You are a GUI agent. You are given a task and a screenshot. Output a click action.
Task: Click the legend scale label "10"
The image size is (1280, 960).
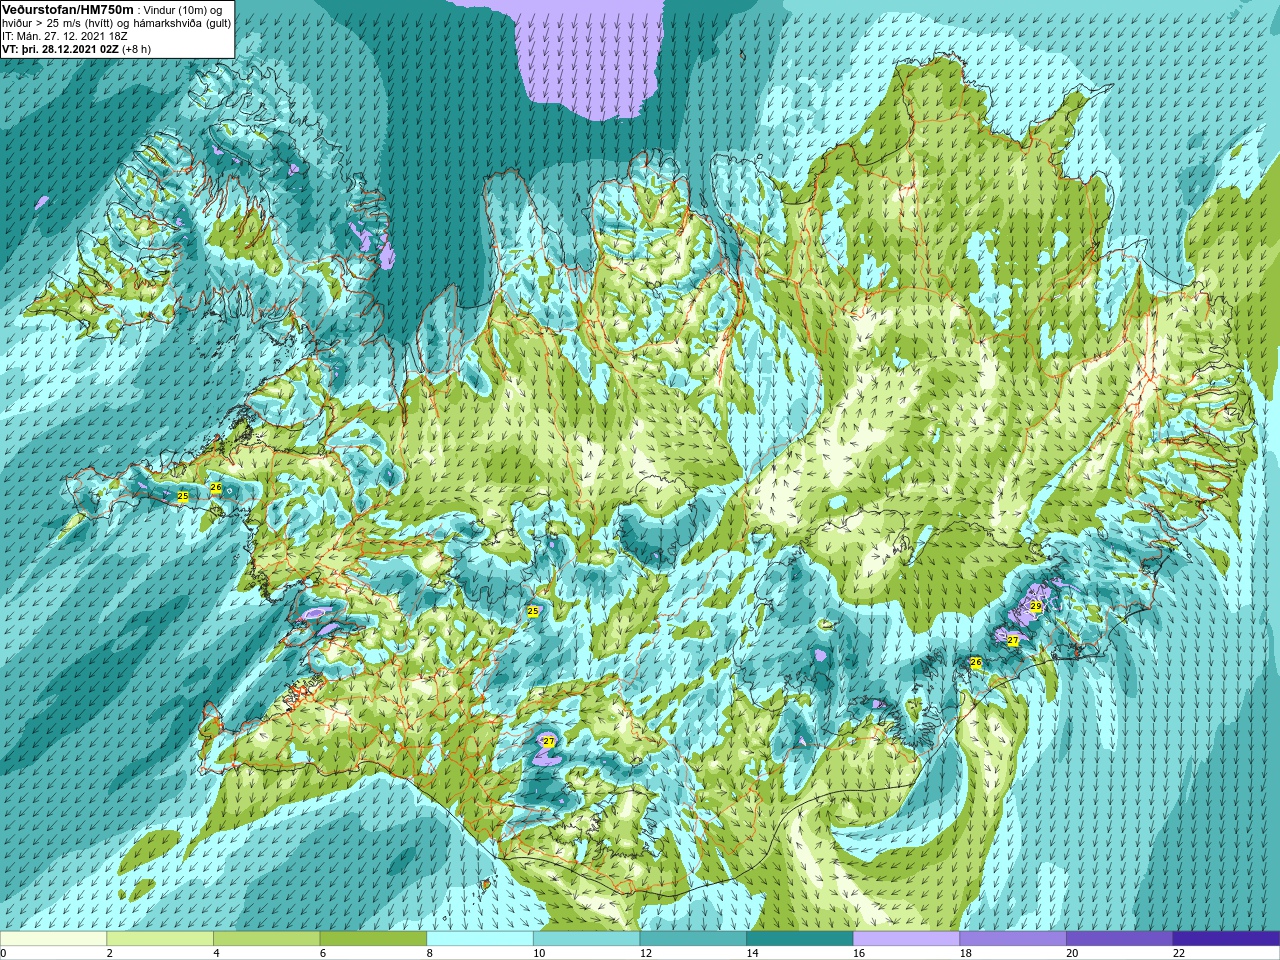coord(539,954)
